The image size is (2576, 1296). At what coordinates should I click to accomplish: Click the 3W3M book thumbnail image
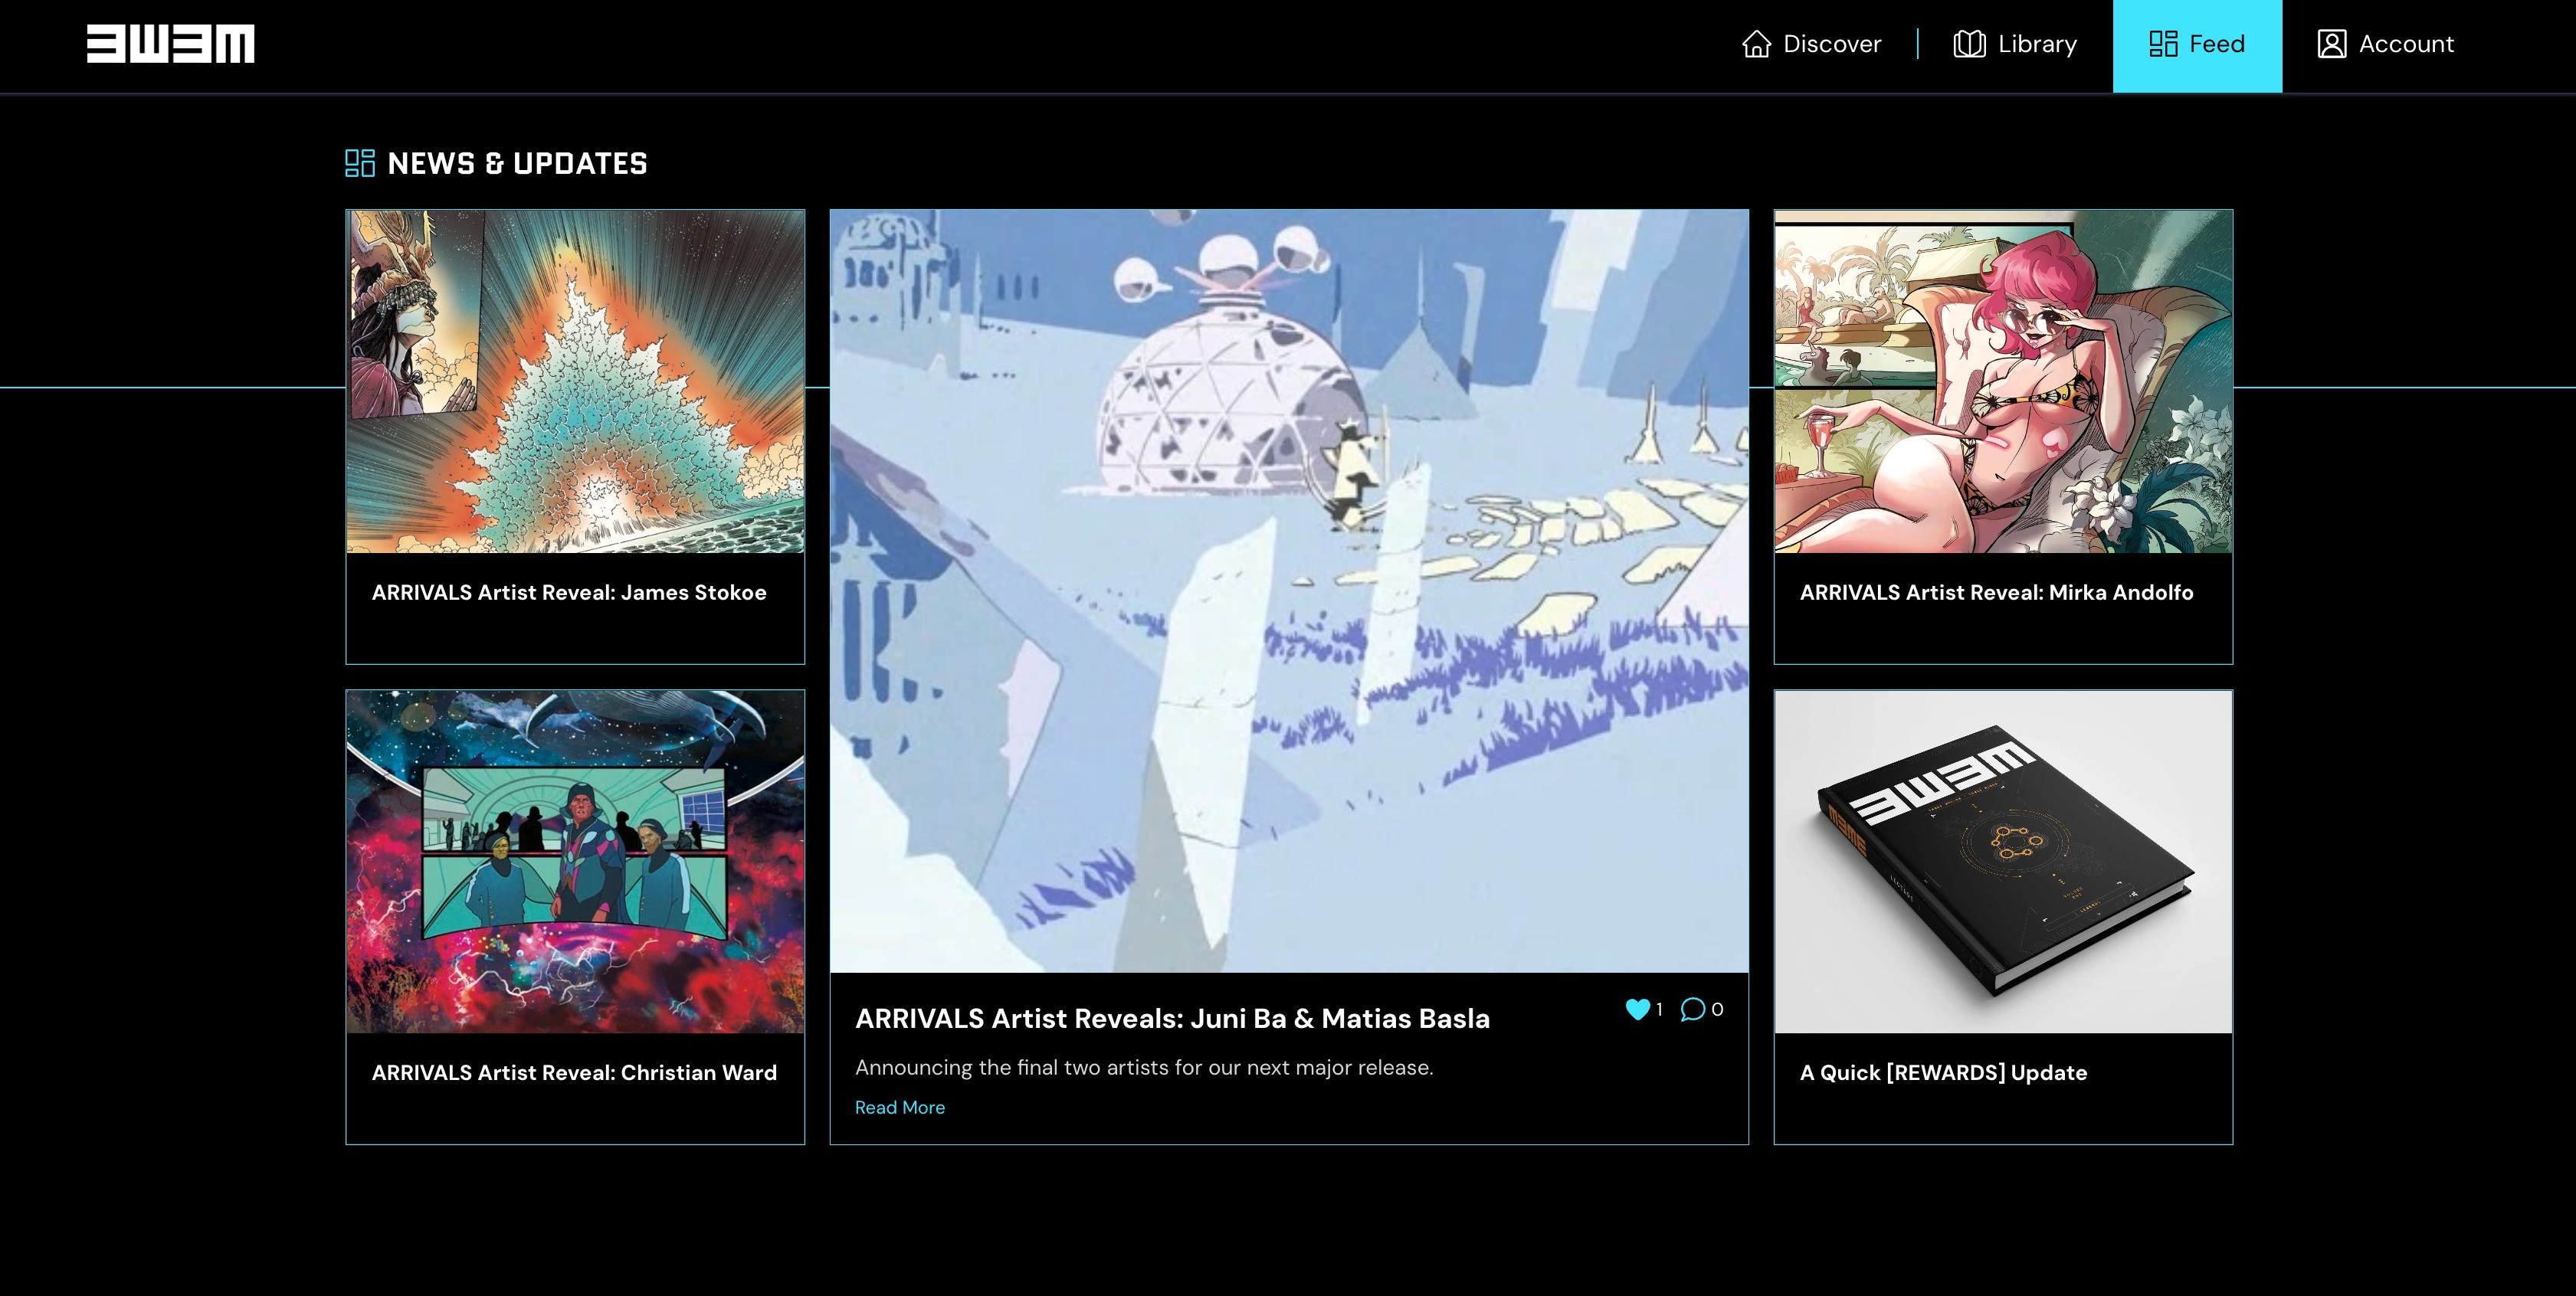tap(2003, 861)
